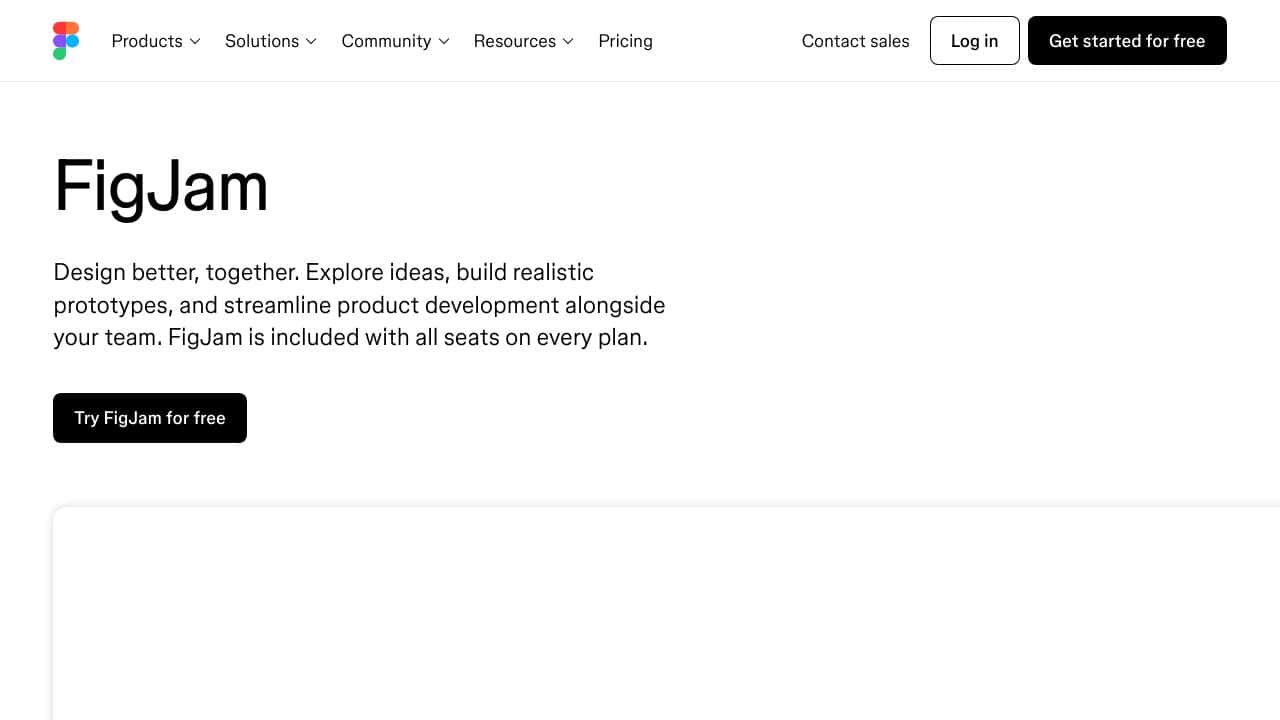Click the blank header area before Contact sales
The width and height of the screenshot is (1280, 720).
click(x=727, y=41)
